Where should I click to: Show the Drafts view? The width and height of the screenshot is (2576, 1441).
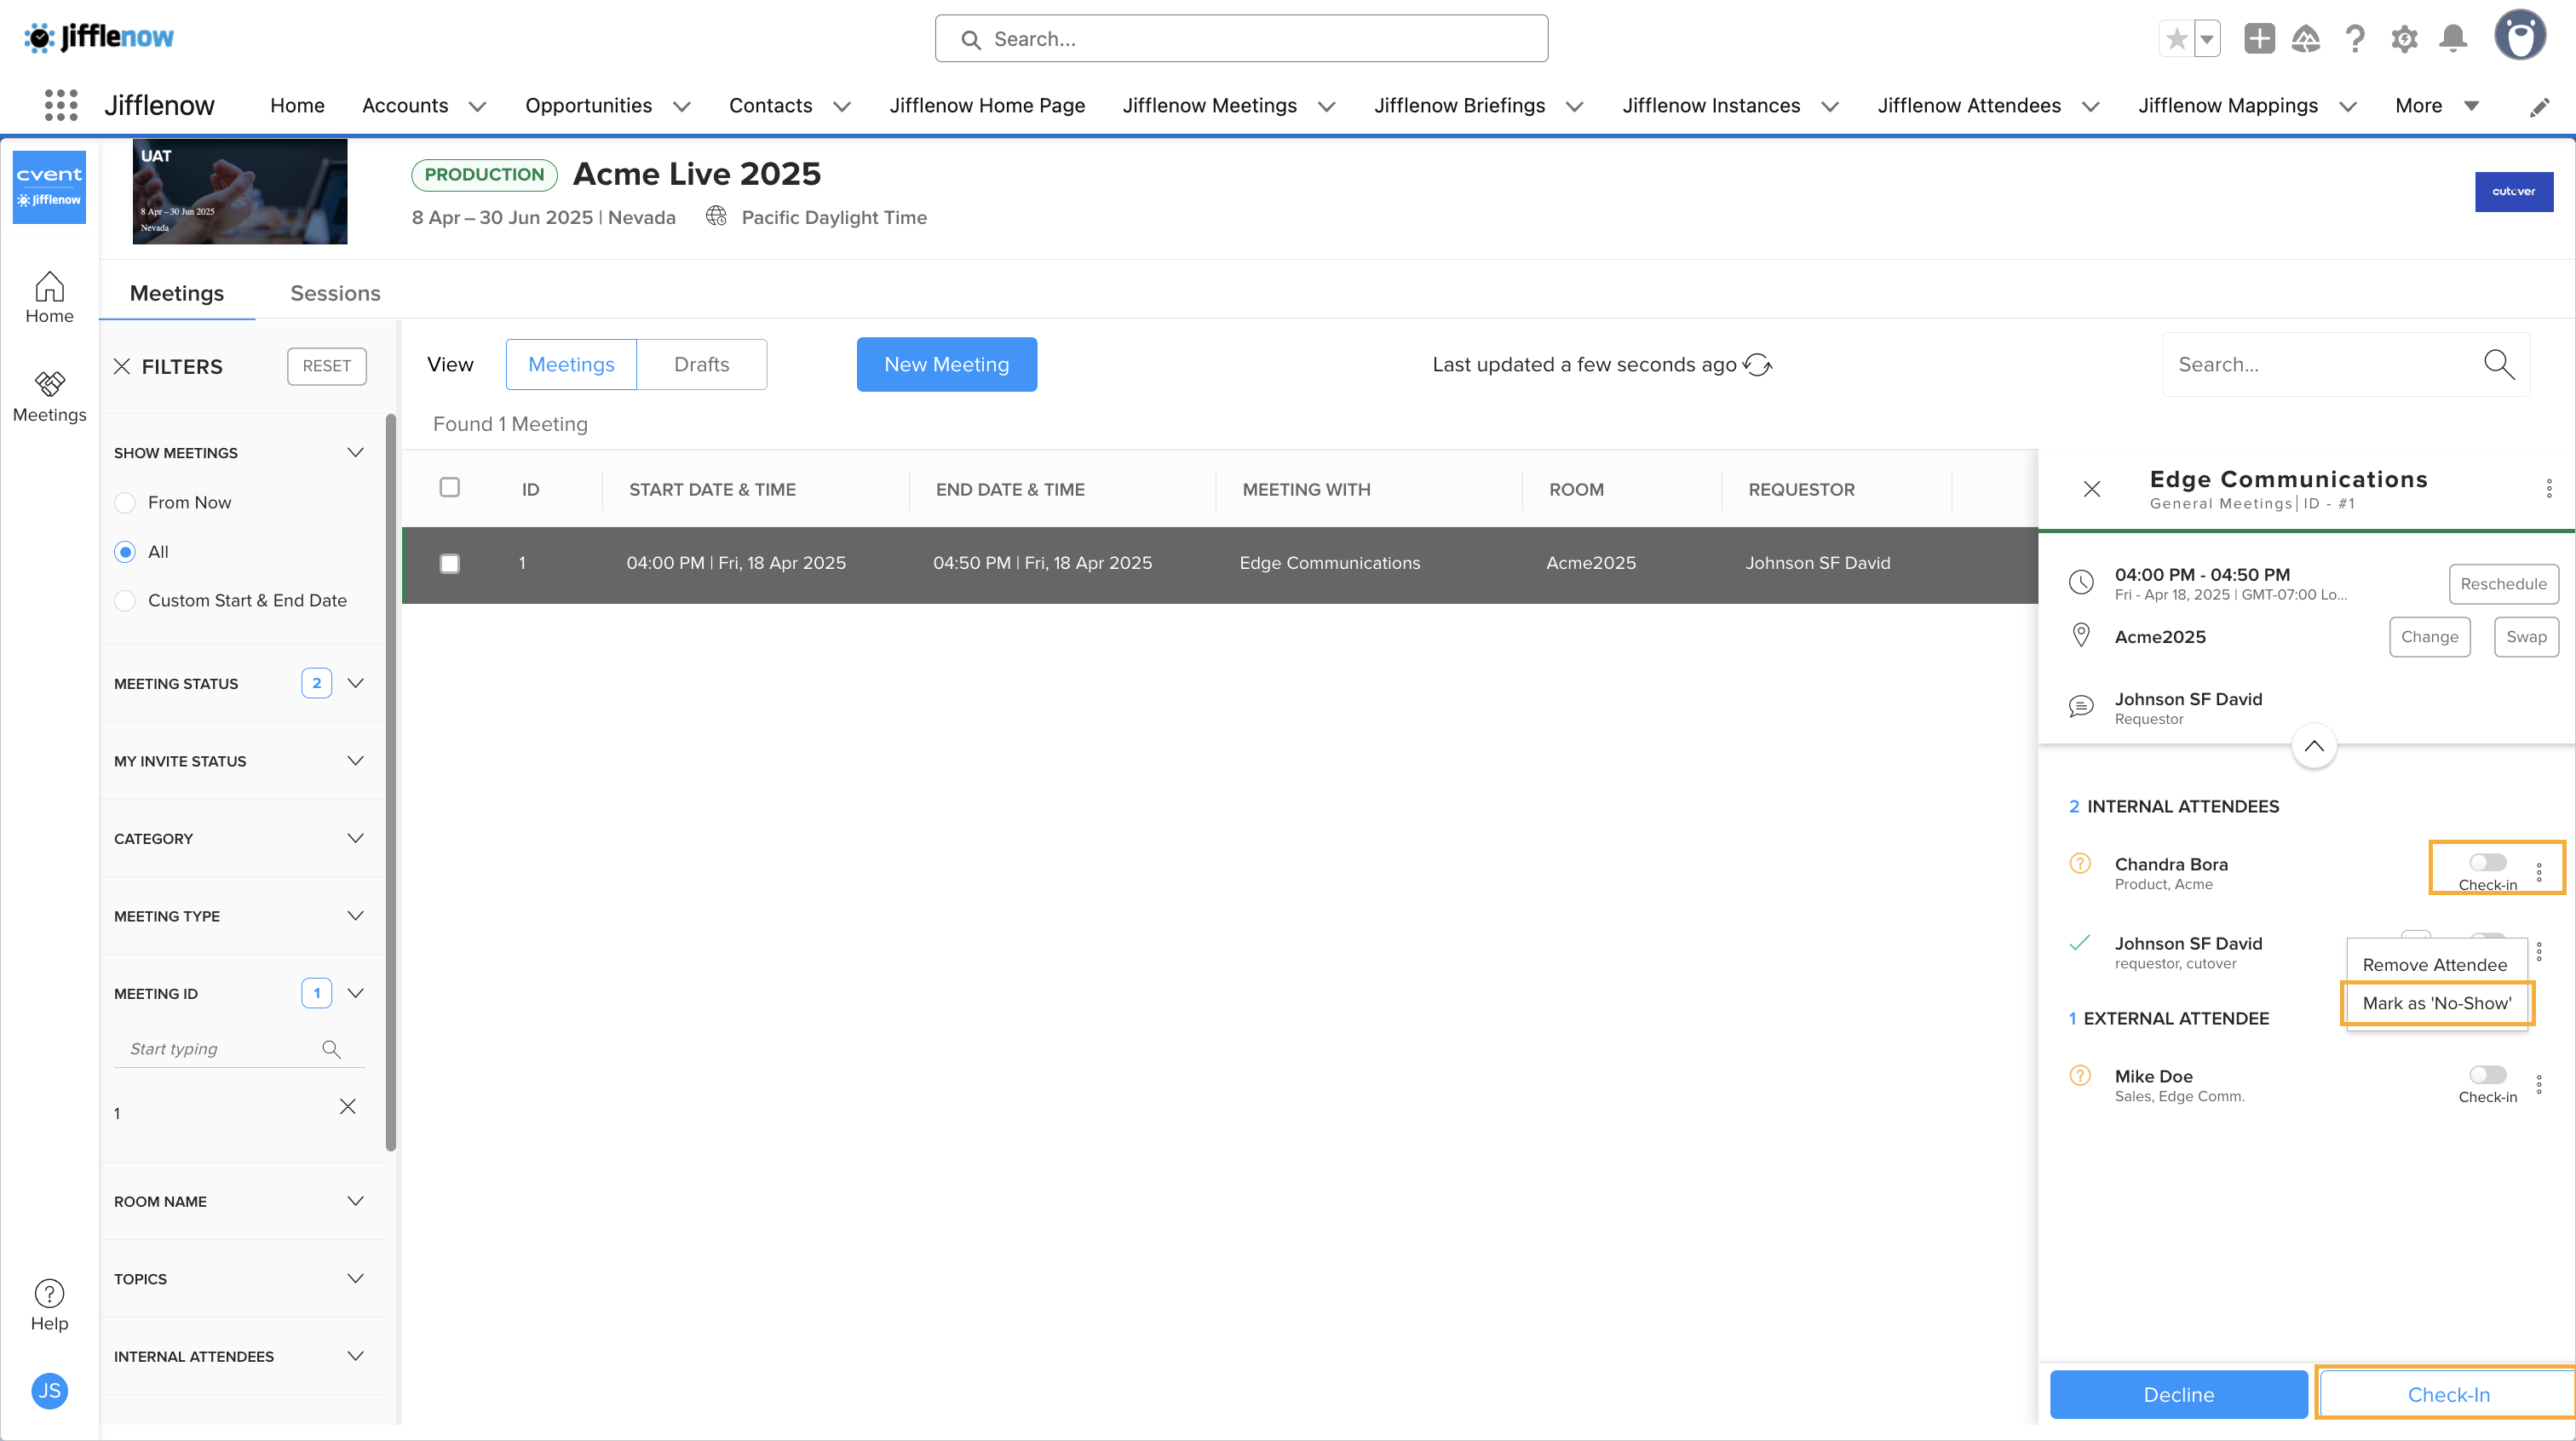tap(701, 365)
